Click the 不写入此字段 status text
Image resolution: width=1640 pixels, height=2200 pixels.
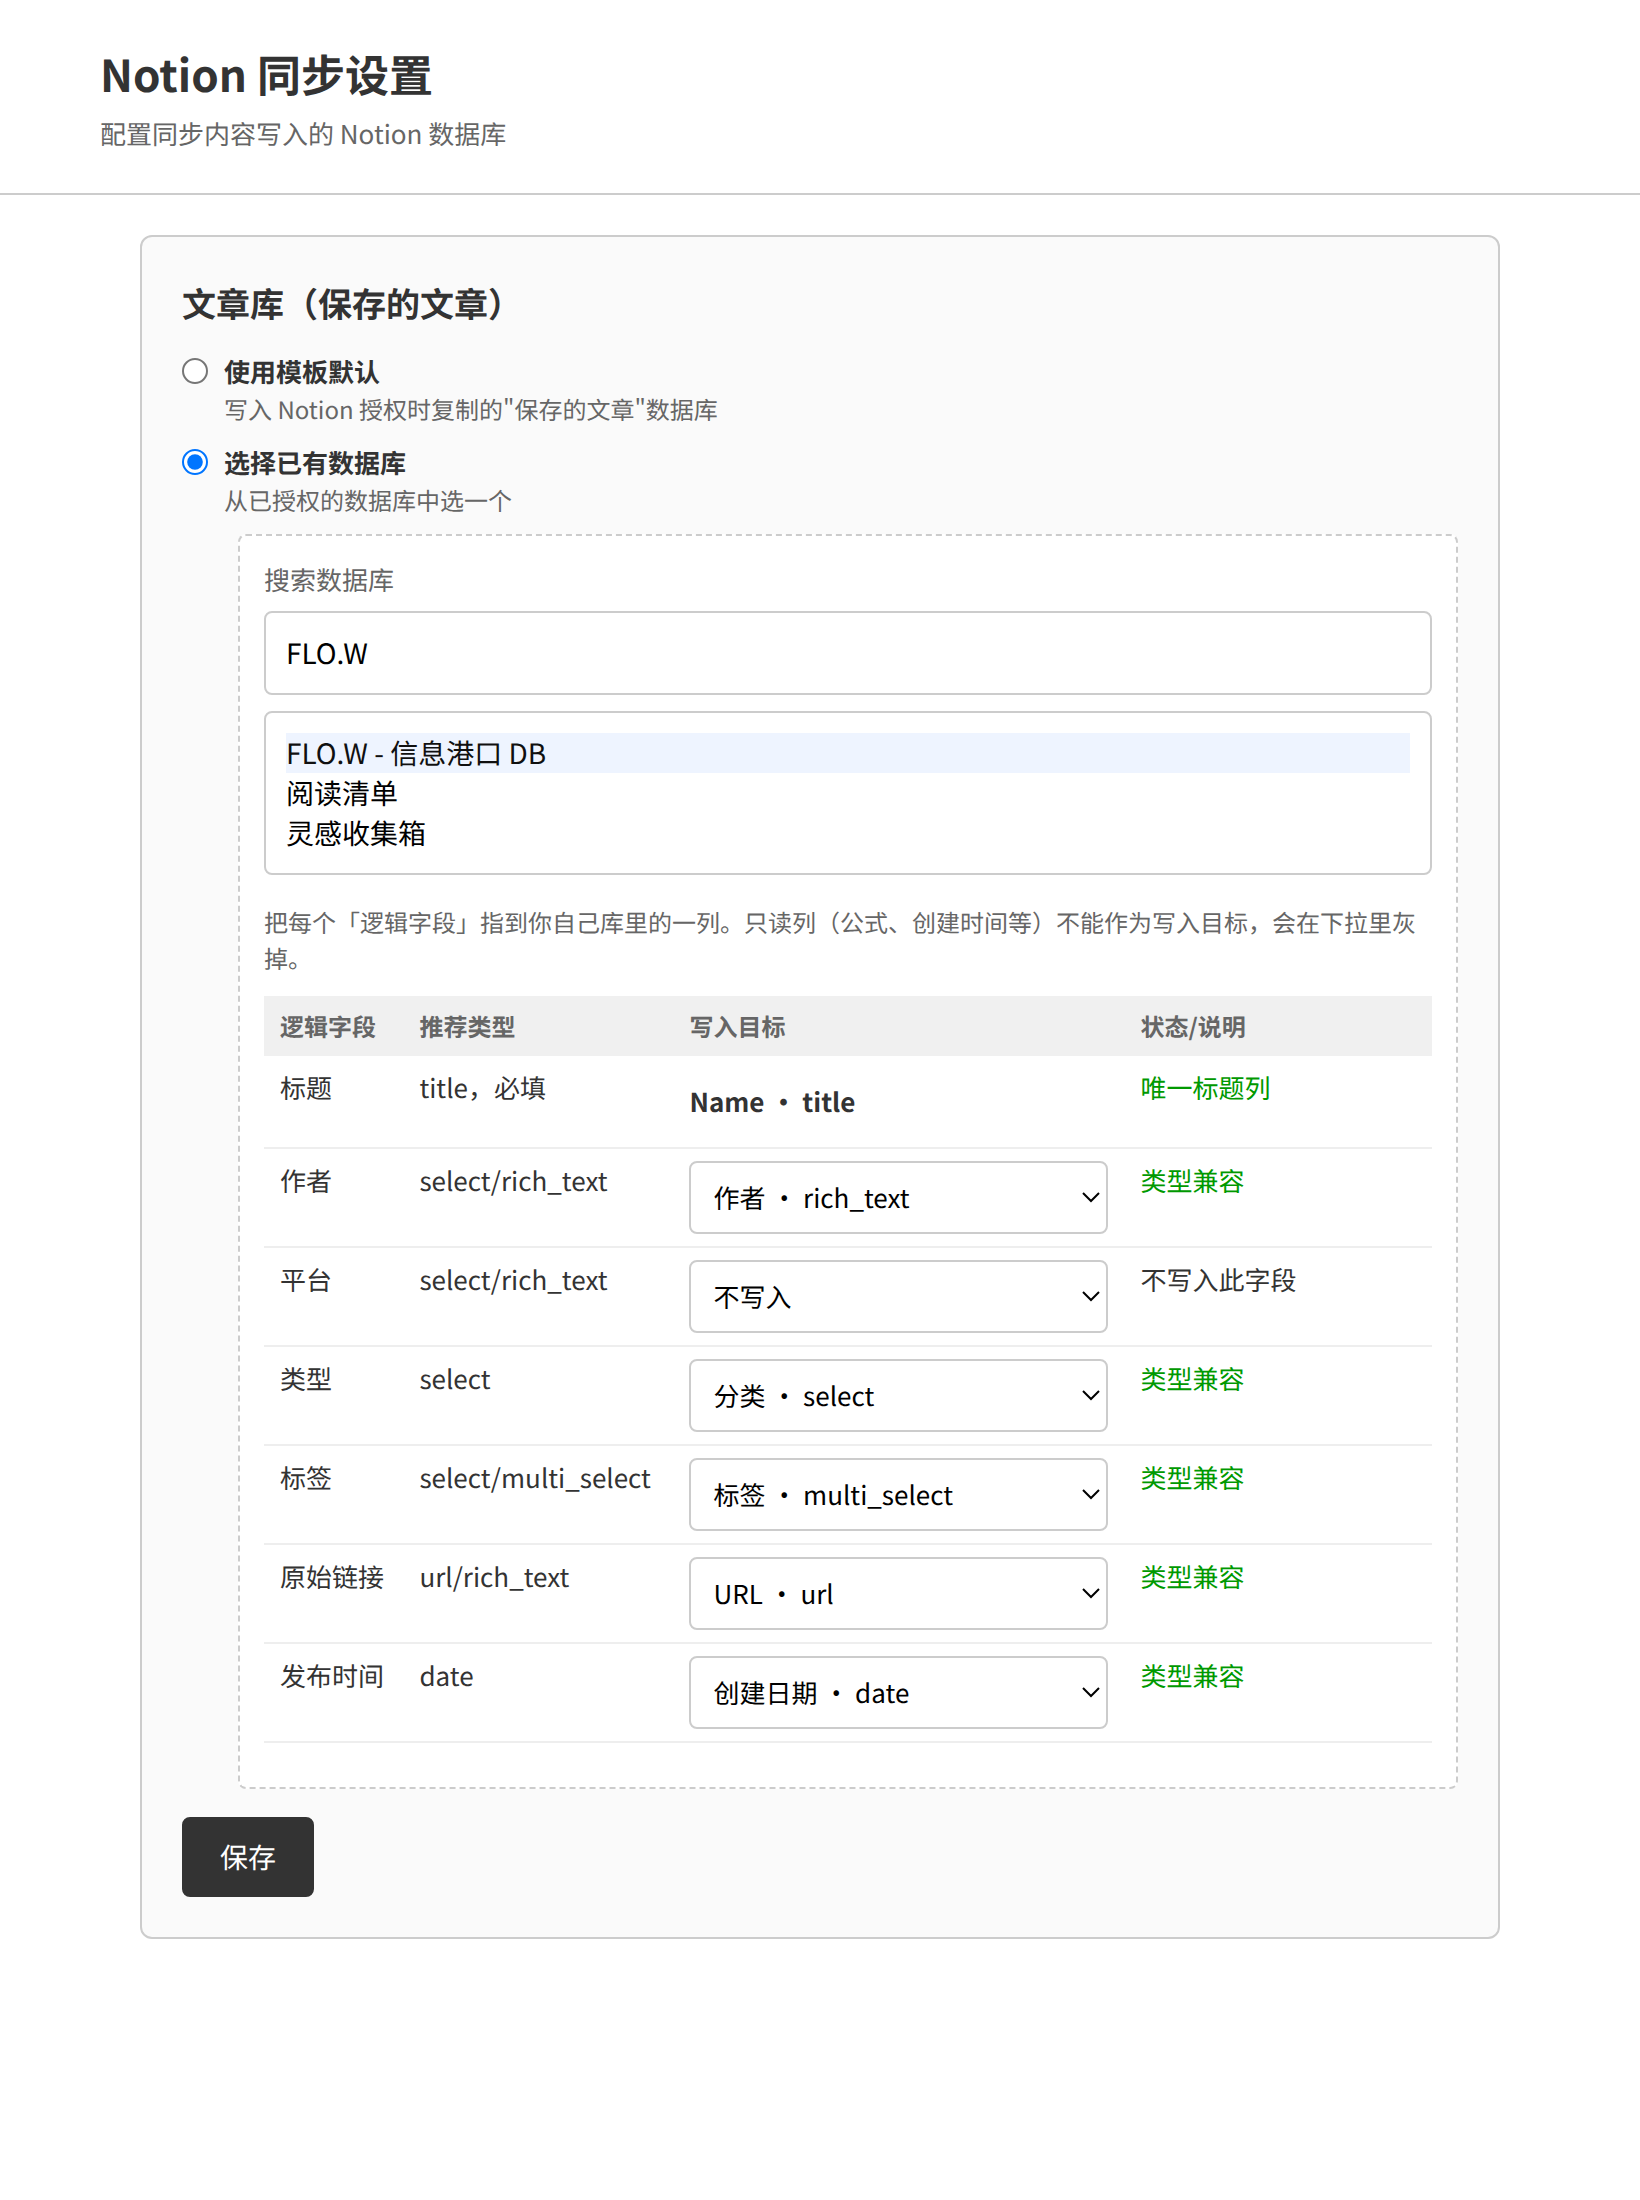[x=1218, y=1280]
